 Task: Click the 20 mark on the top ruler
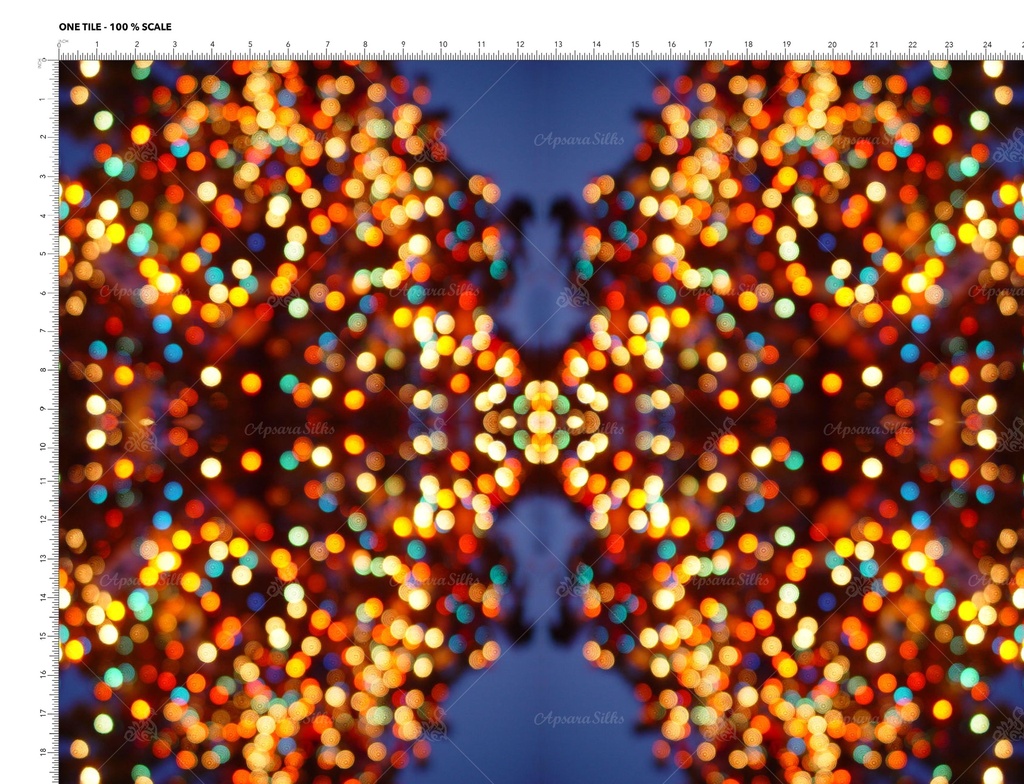[x=831, y=46]
